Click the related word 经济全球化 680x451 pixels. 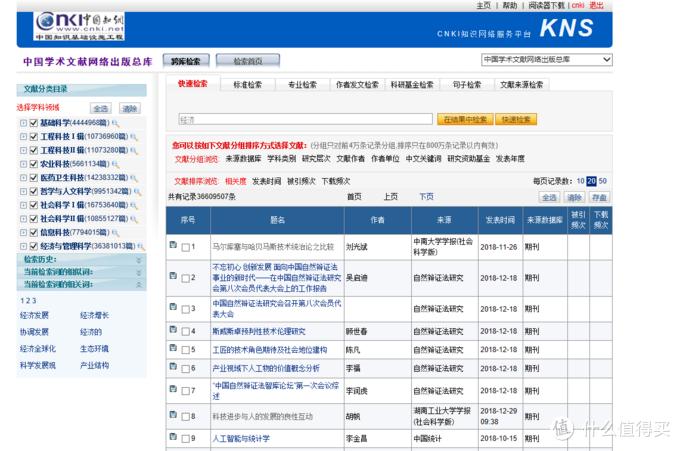tap(38, 349)
